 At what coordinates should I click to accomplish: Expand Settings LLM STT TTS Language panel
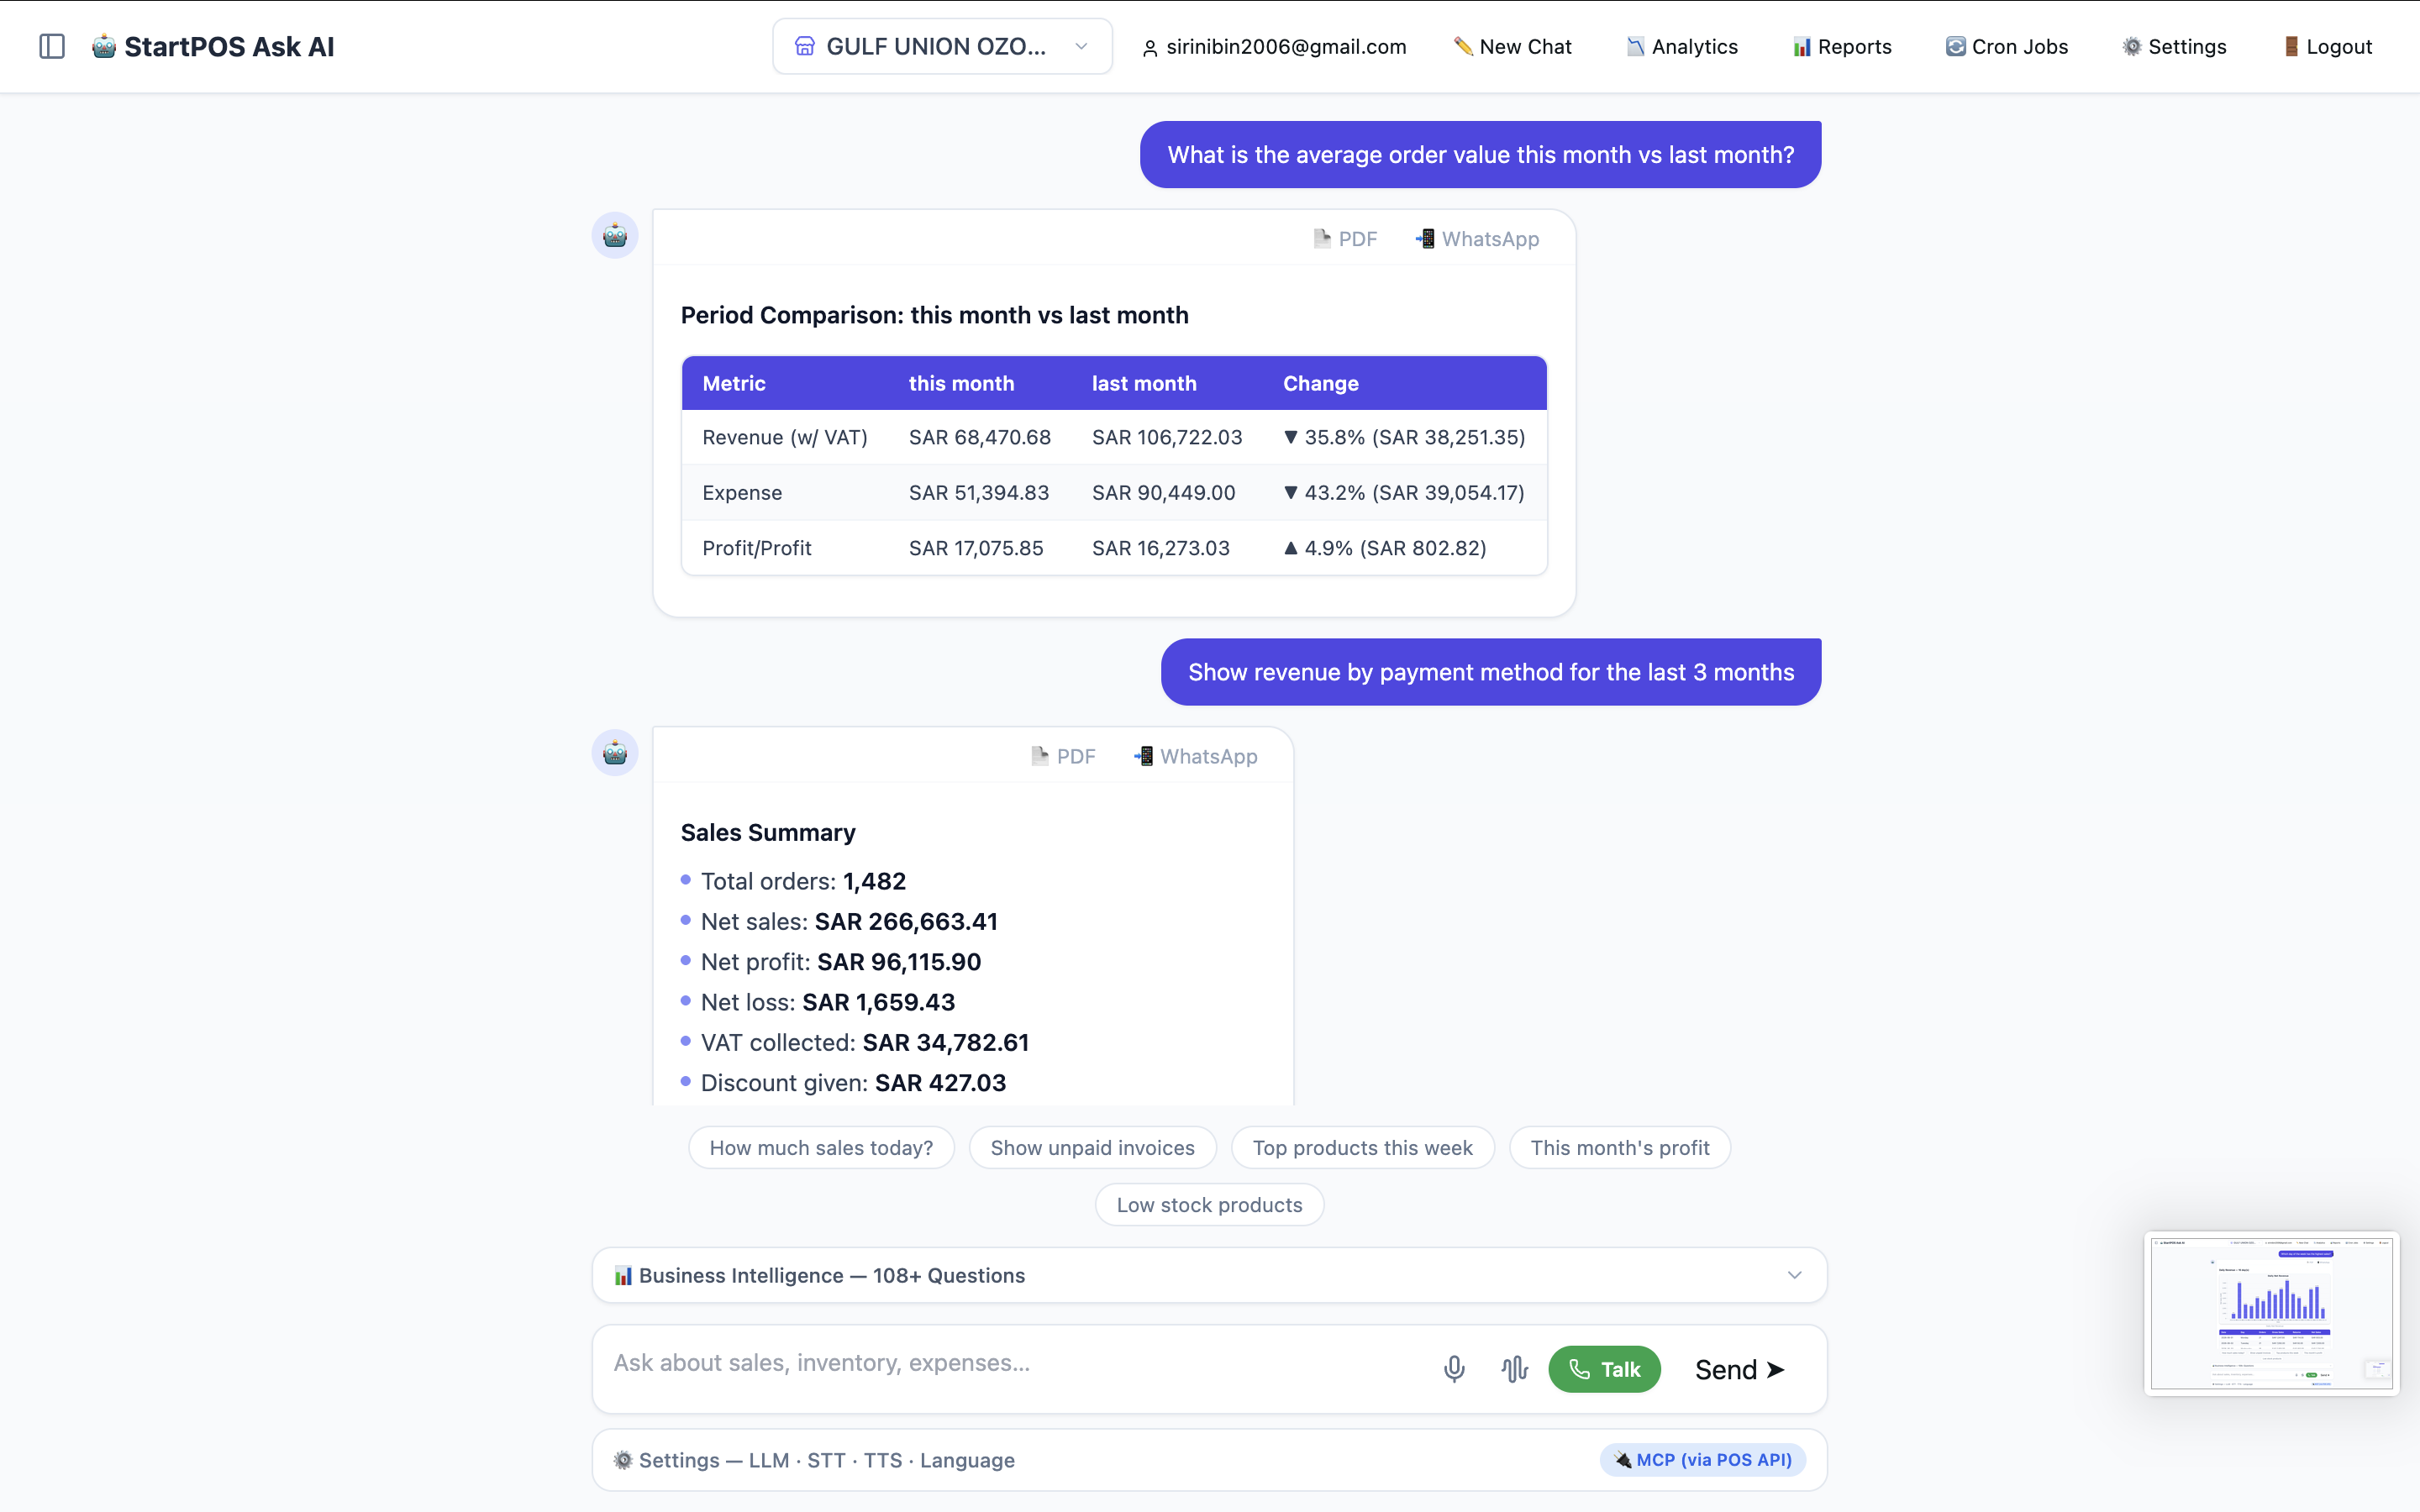(1209, 1460)
